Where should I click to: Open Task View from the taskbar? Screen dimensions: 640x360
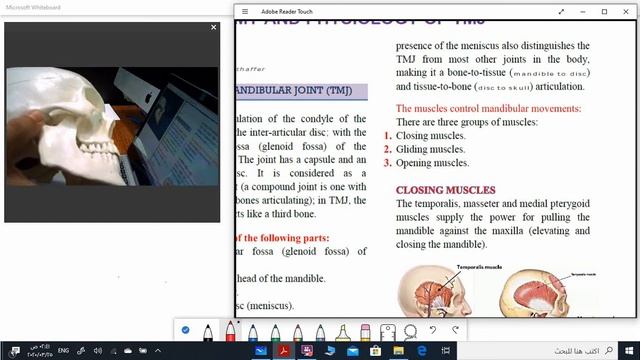(x=445, y=351)
